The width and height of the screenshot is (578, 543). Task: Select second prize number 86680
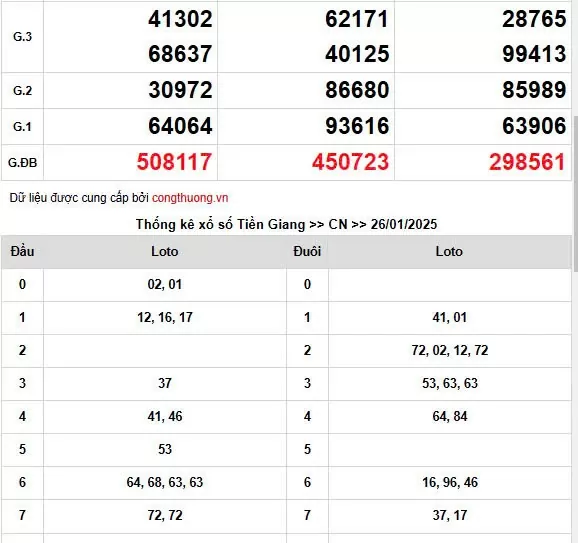pos(357,90)
